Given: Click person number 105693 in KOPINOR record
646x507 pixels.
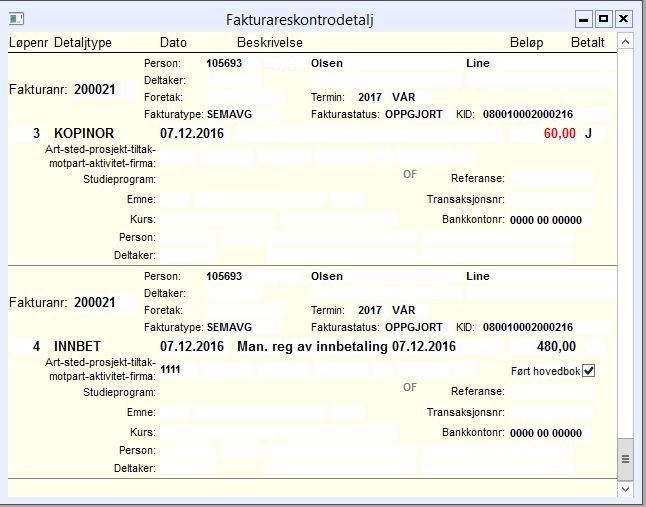Looking at the screenshot, I should [224, 63].
